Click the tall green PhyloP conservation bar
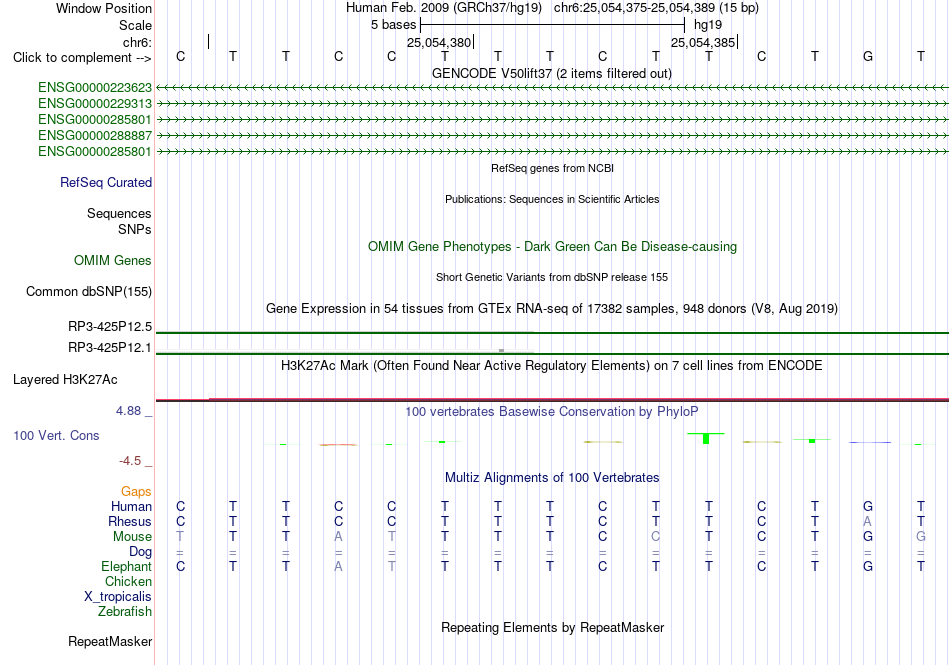950x665 pixels. pos(706,438)
